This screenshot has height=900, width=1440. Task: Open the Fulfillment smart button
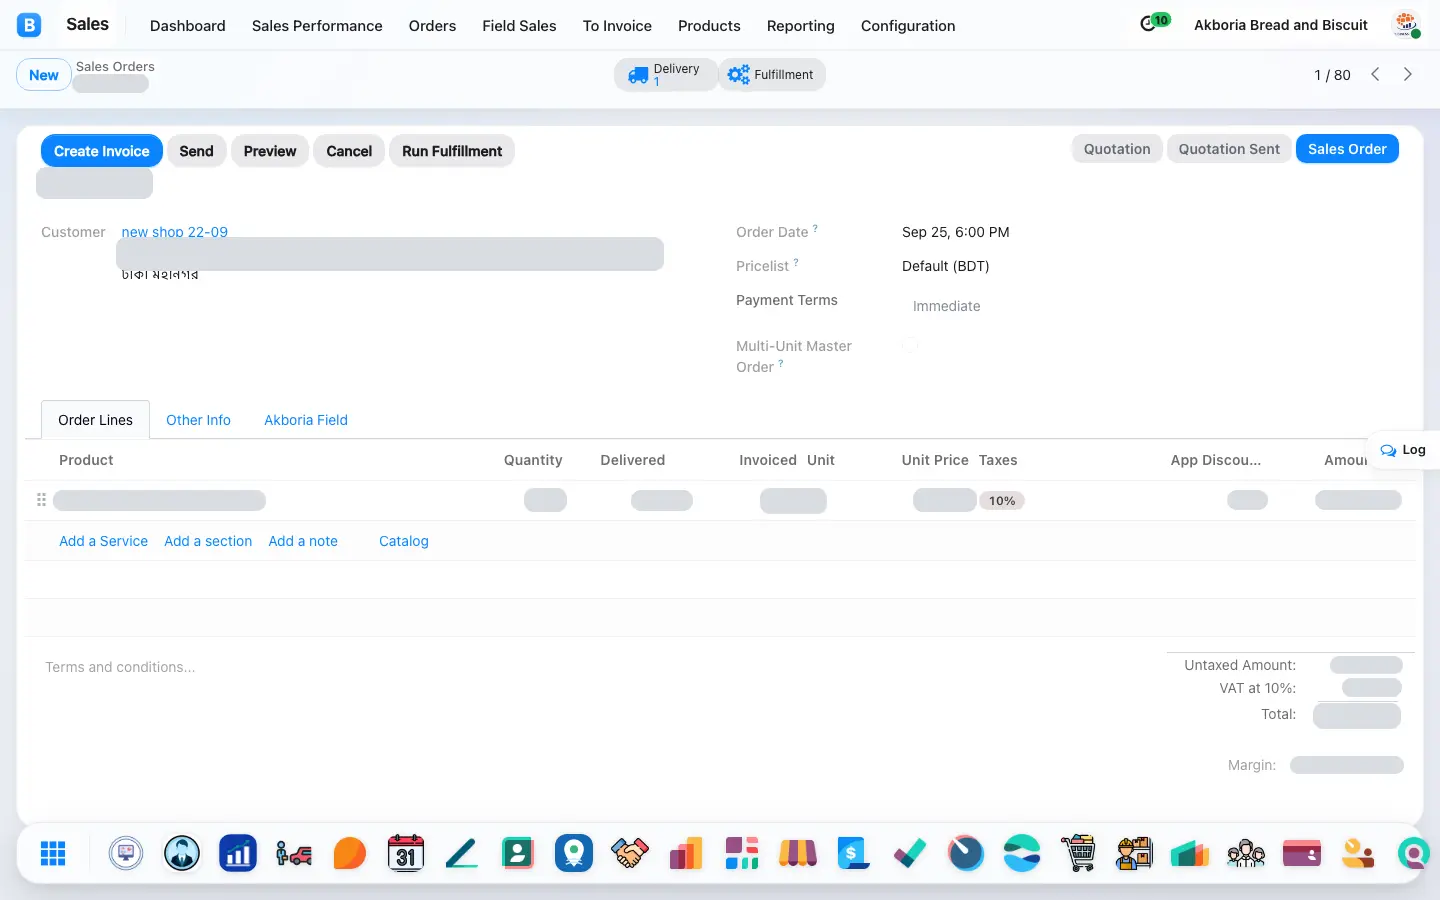pos(771,75)
